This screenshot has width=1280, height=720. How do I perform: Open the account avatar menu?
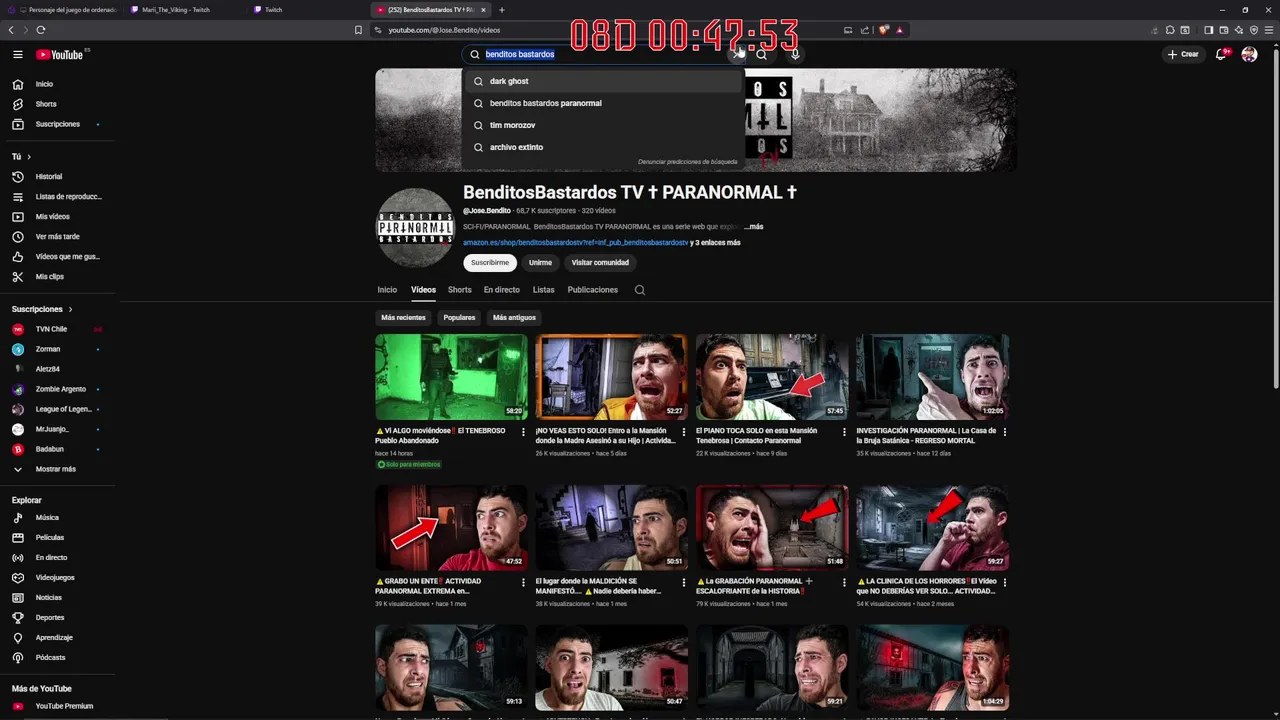1249,54
